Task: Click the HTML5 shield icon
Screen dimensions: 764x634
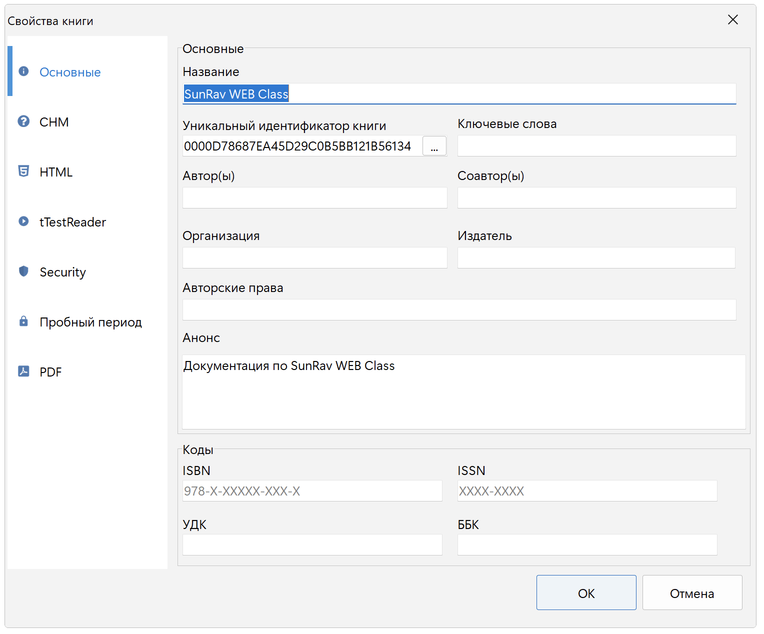Action: coord(23,171)
